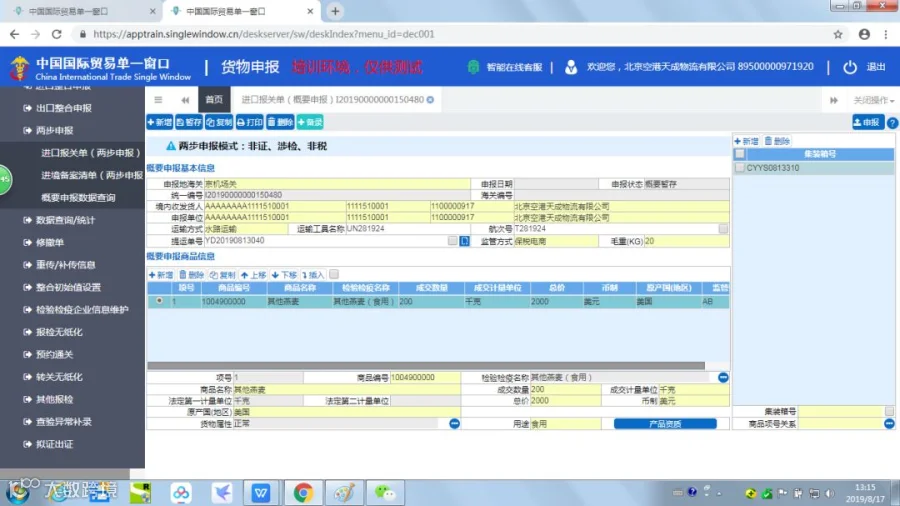The image size is (900, 506).
Task: Open the 关闭操作 dropdown
Action: pyautogui.click(x=873, y=100)
